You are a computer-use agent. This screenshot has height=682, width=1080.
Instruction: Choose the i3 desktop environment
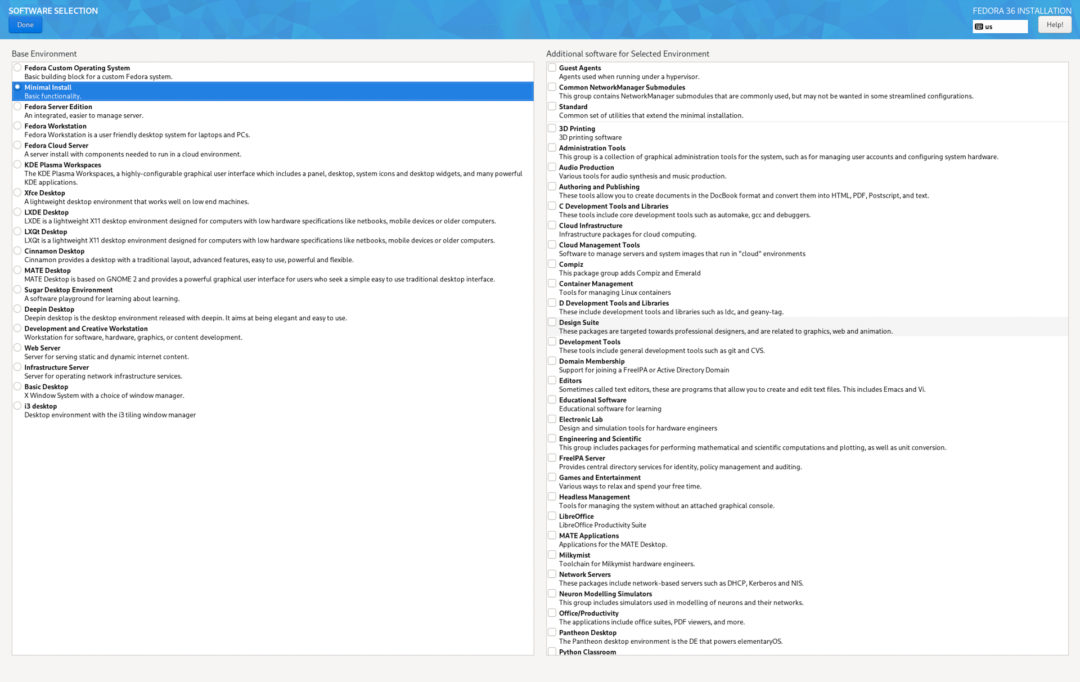tap(17, 405)
